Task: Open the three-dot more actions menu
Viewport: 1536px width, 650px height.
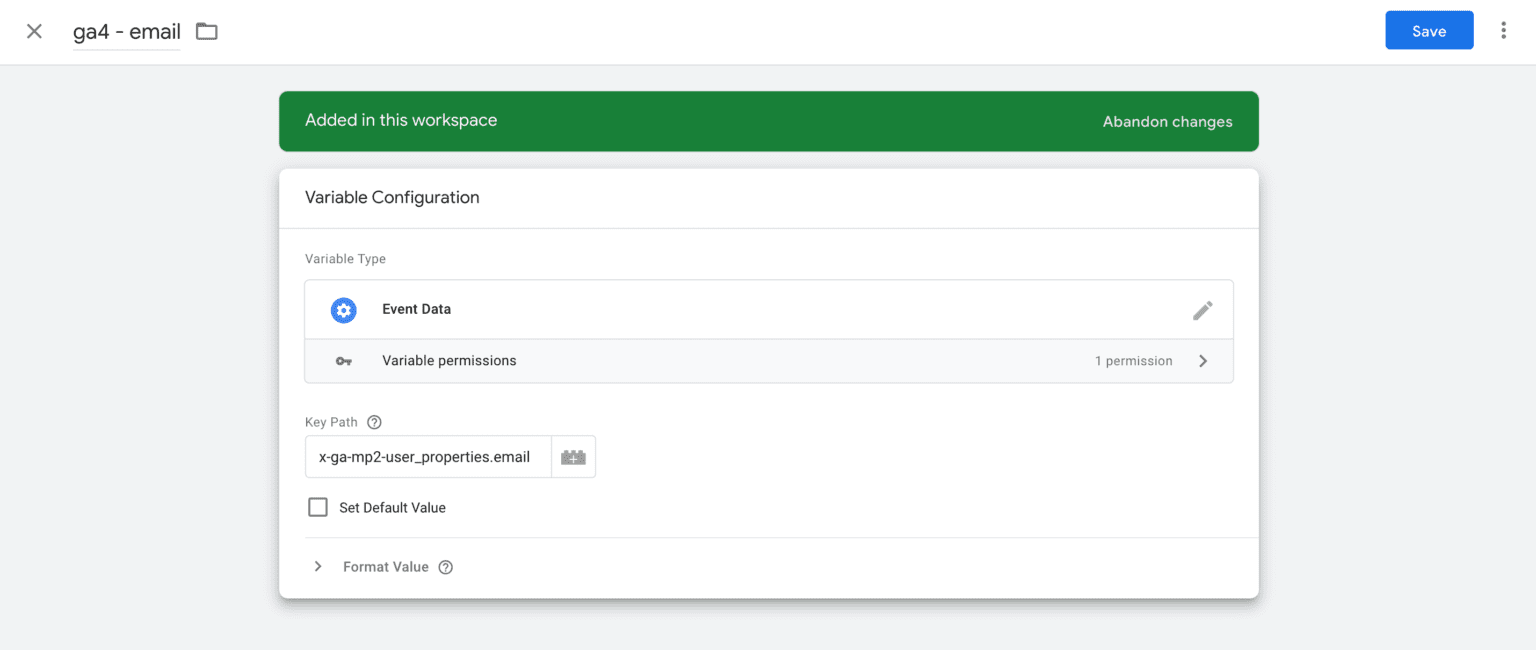Action: (1503, 31)
